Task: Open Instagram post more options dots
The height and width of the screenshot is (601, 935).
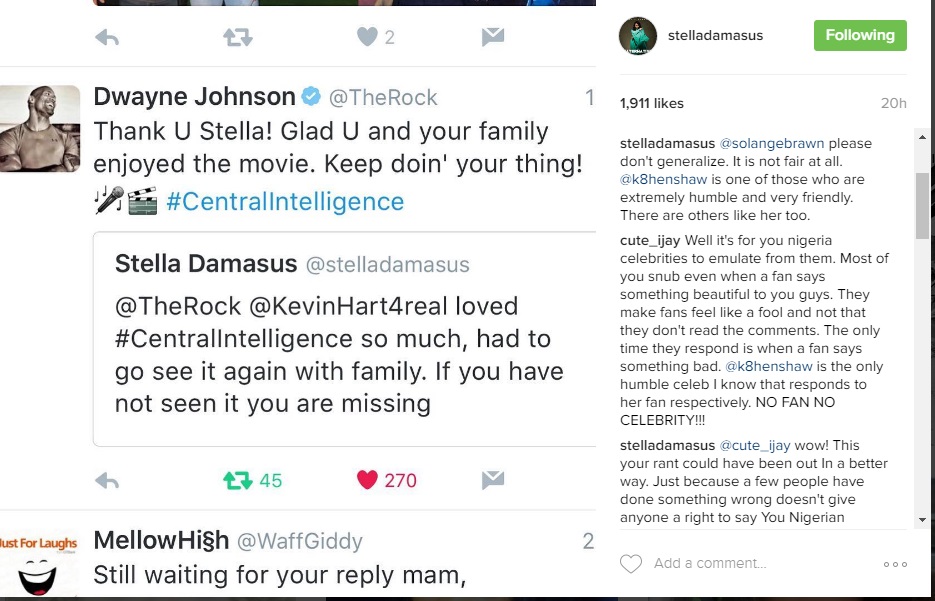Action: pos(895,564)
